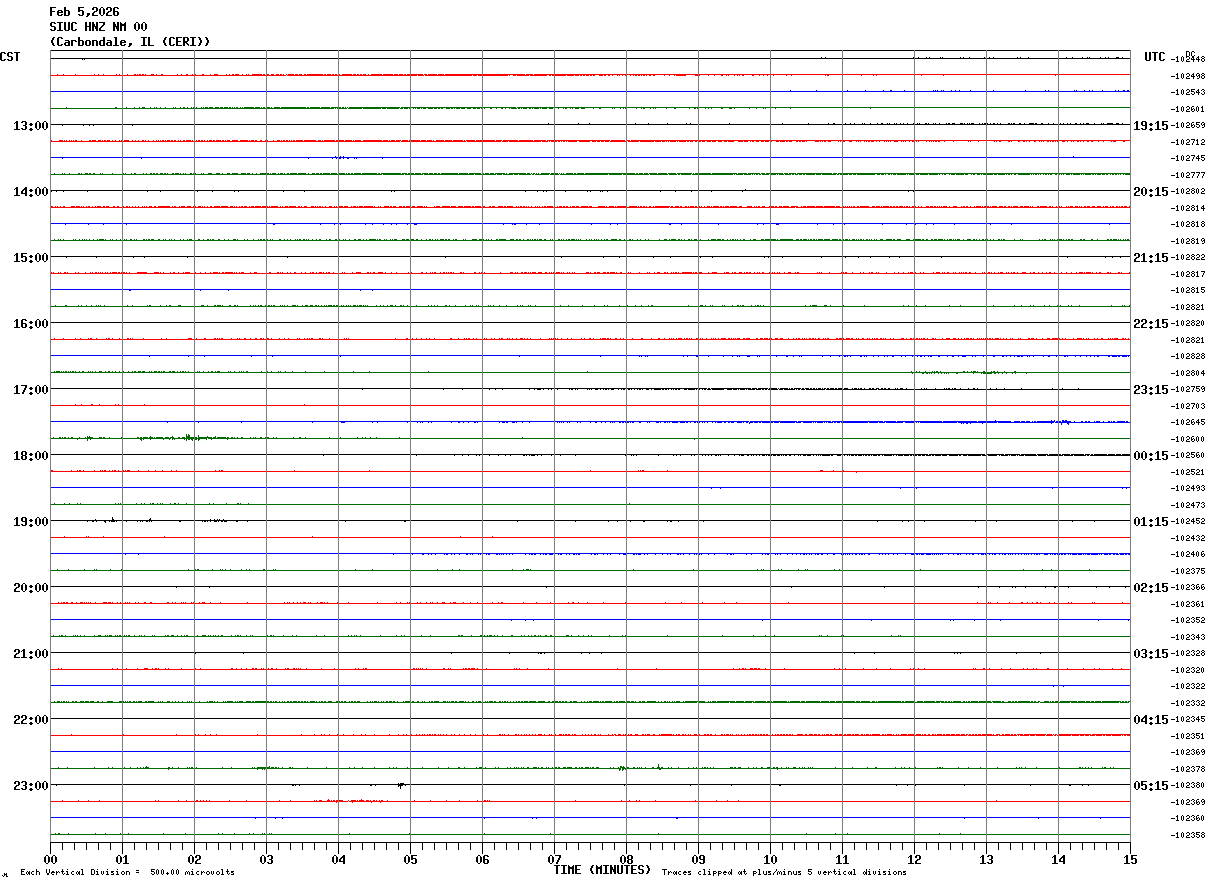
Task: Click the DC offset value -102498
Action: tap(1188, 76)
